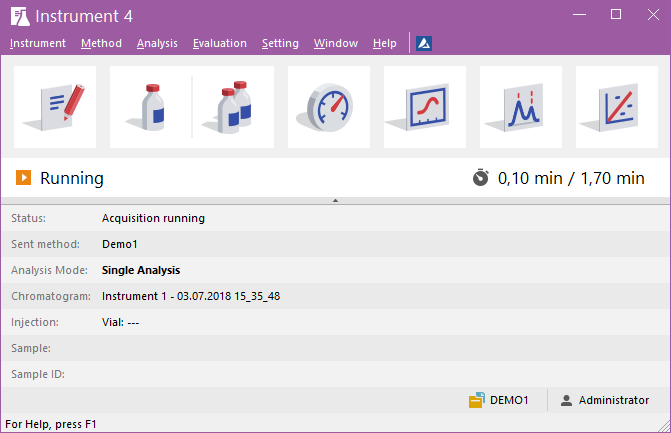Open Sequence using the multiple vials icon

coord(233,107)
